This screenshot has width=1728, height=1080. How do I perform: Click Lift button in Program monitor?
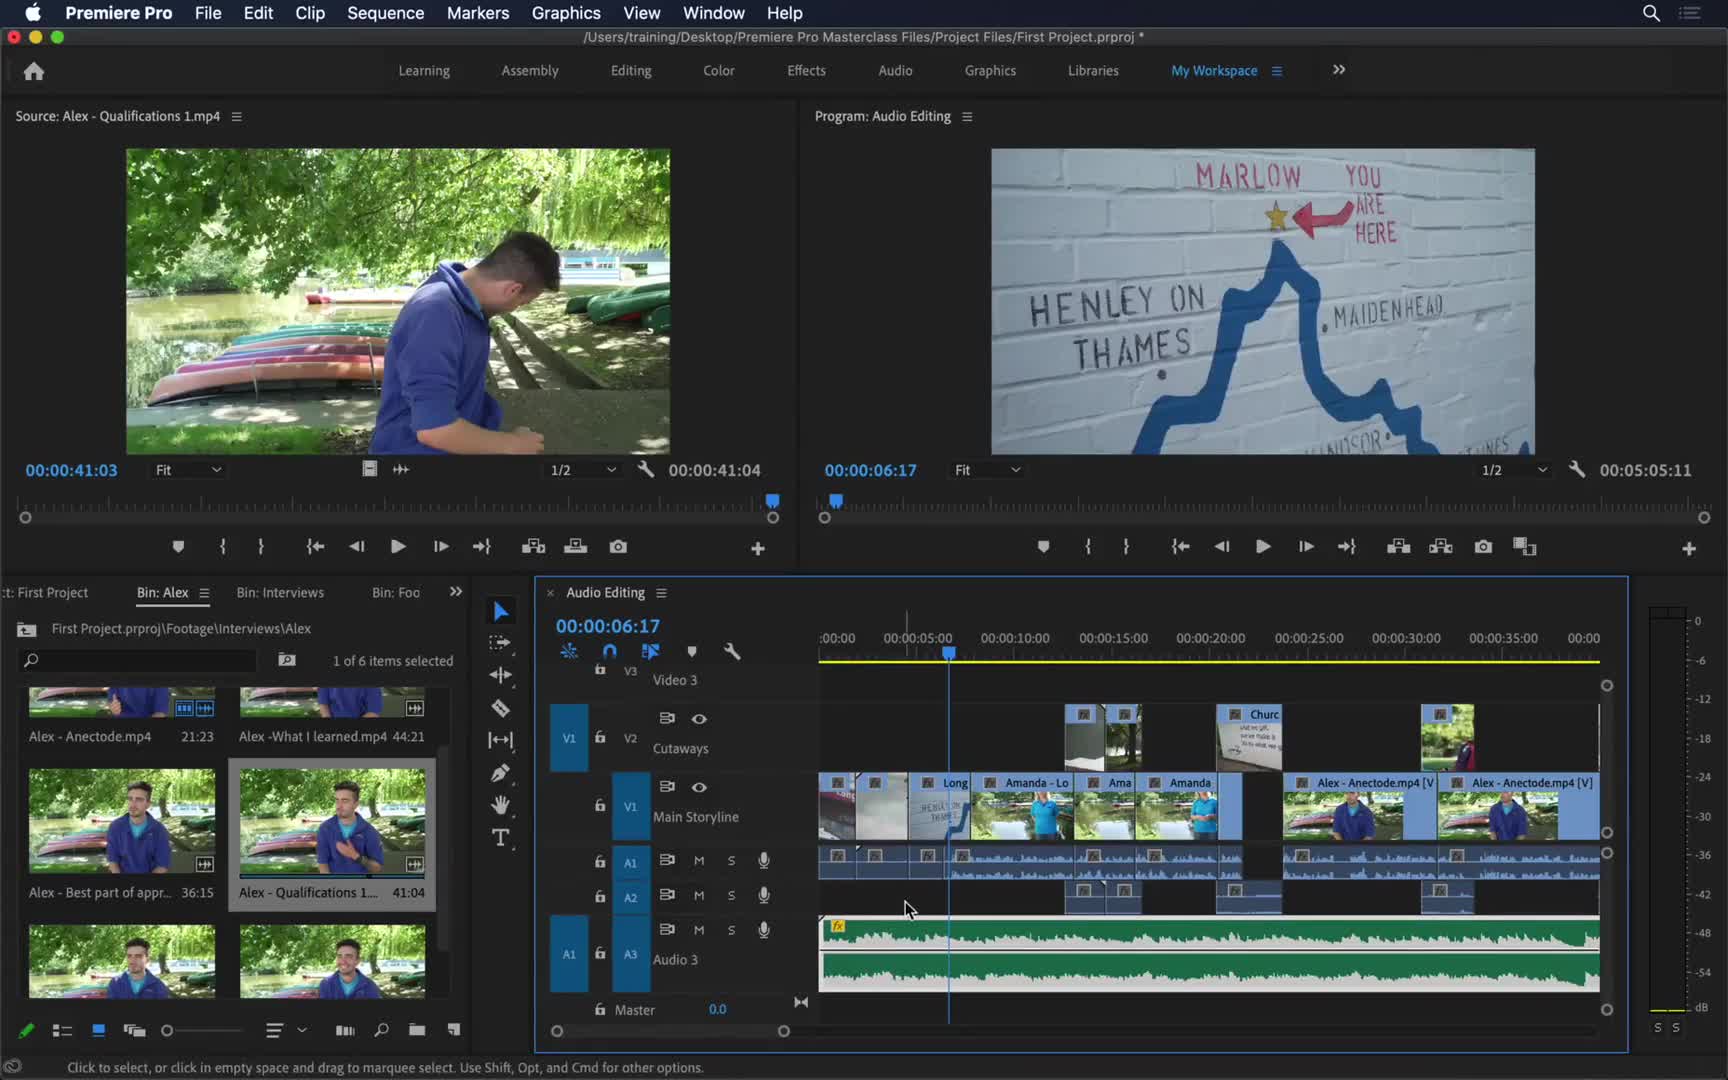click(x=1398, y=547)
